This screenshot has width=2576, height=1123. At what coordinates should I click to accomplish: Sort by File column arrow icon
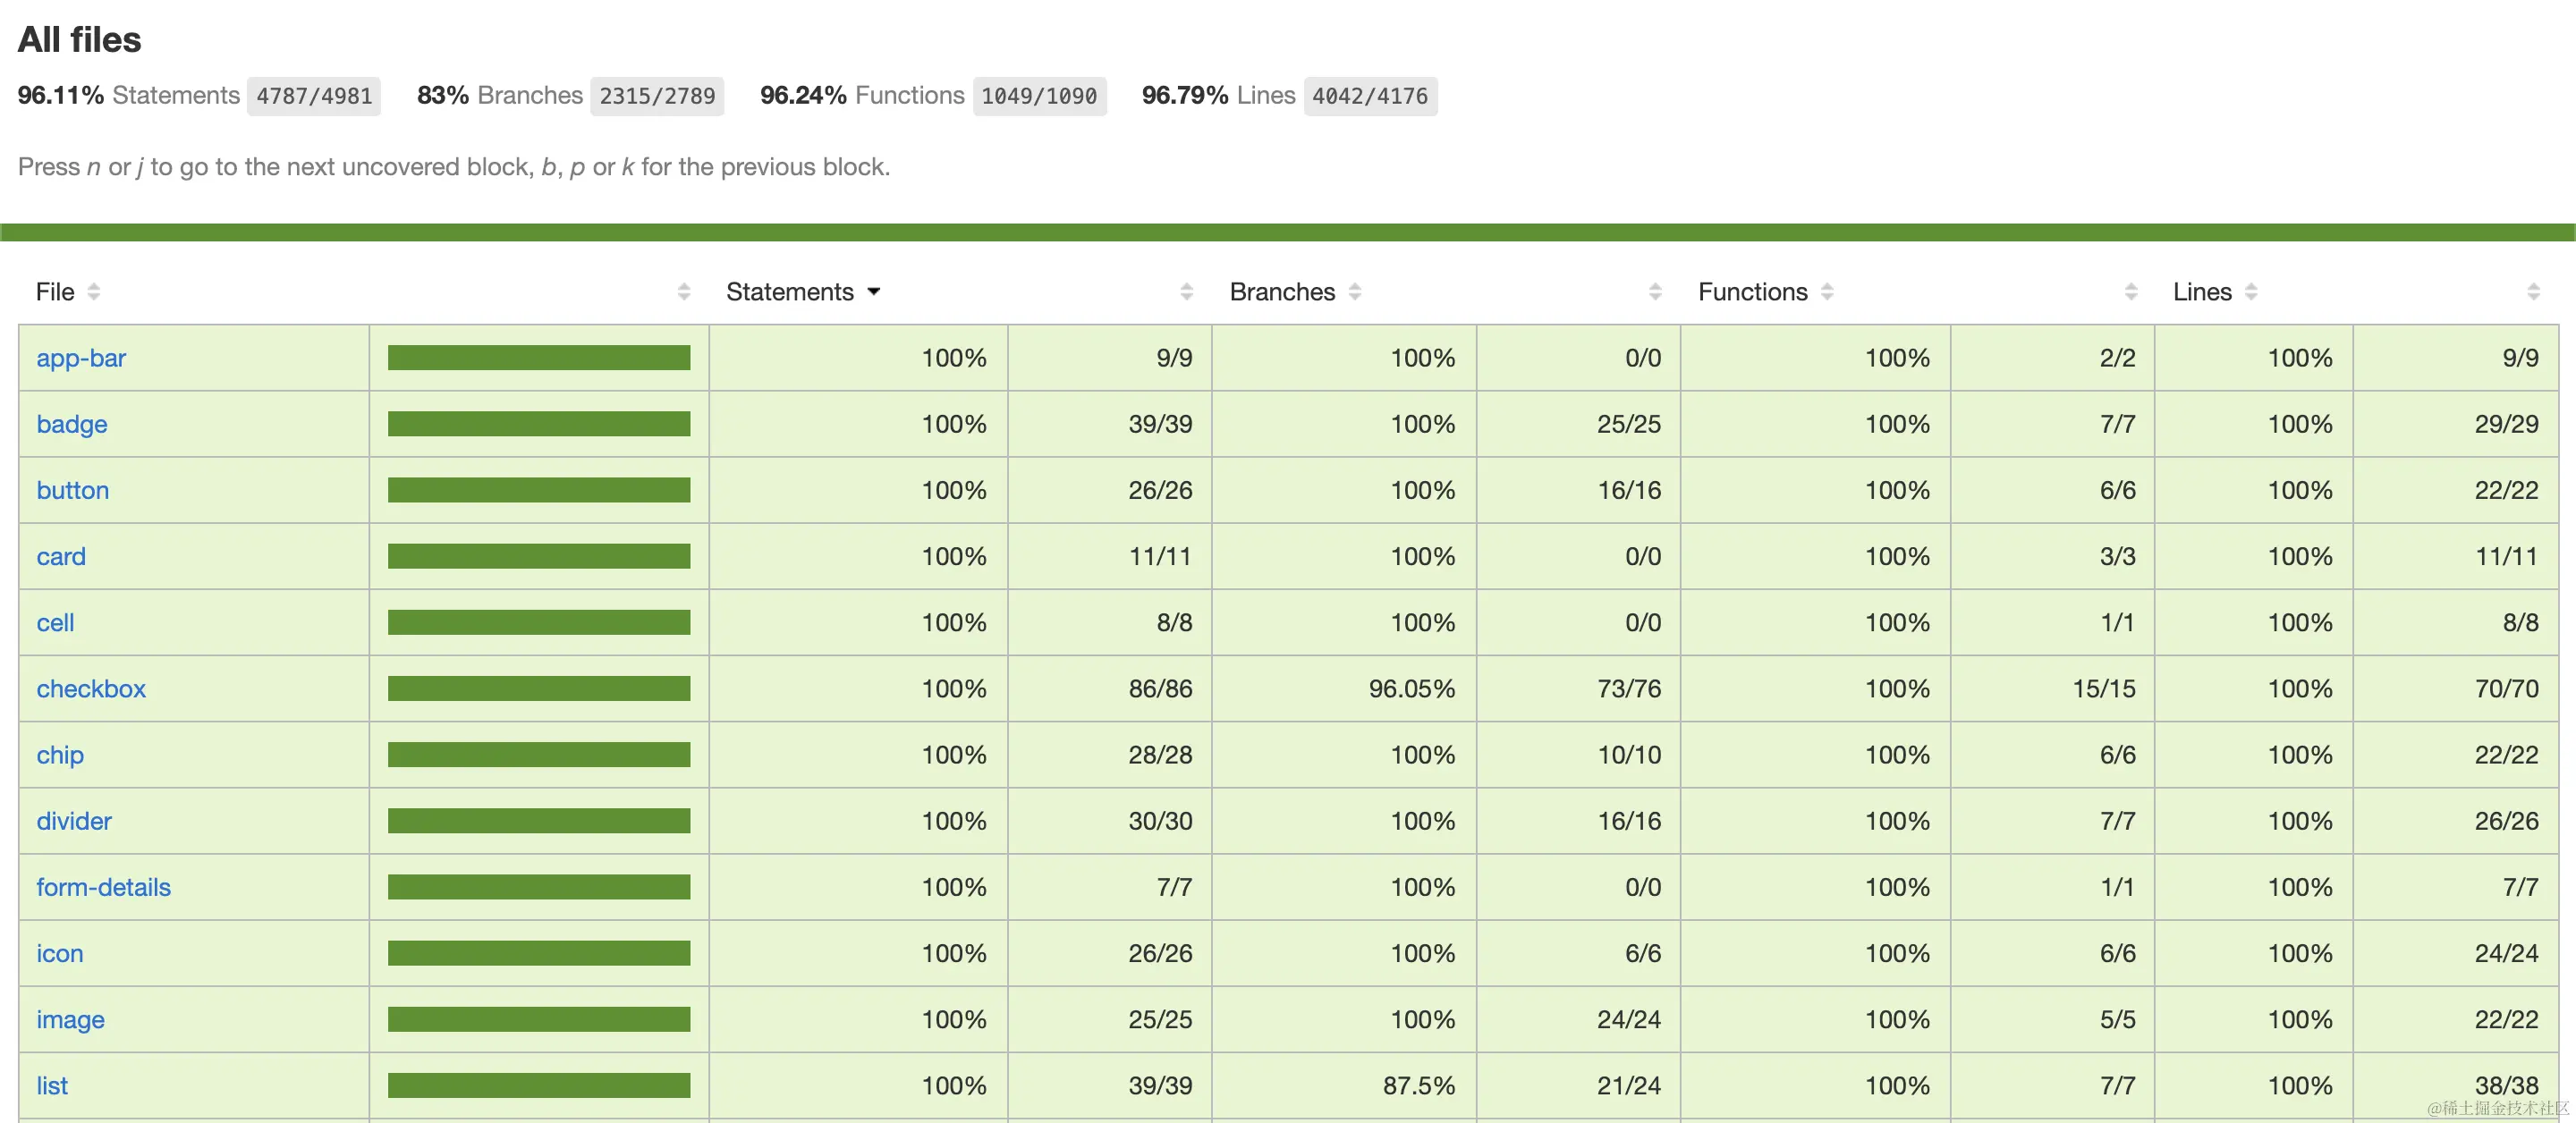pos(94,292)
